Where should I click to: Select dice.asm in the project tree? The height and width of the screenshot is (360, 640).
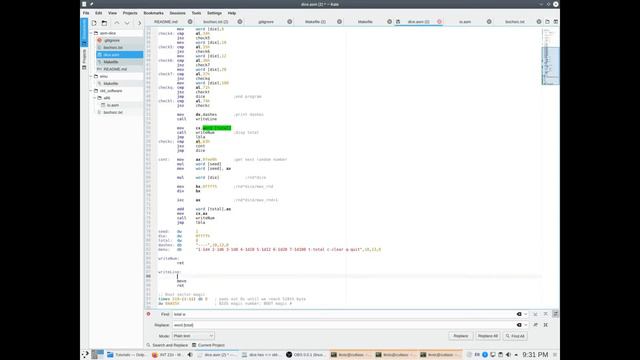pos(111,55)
